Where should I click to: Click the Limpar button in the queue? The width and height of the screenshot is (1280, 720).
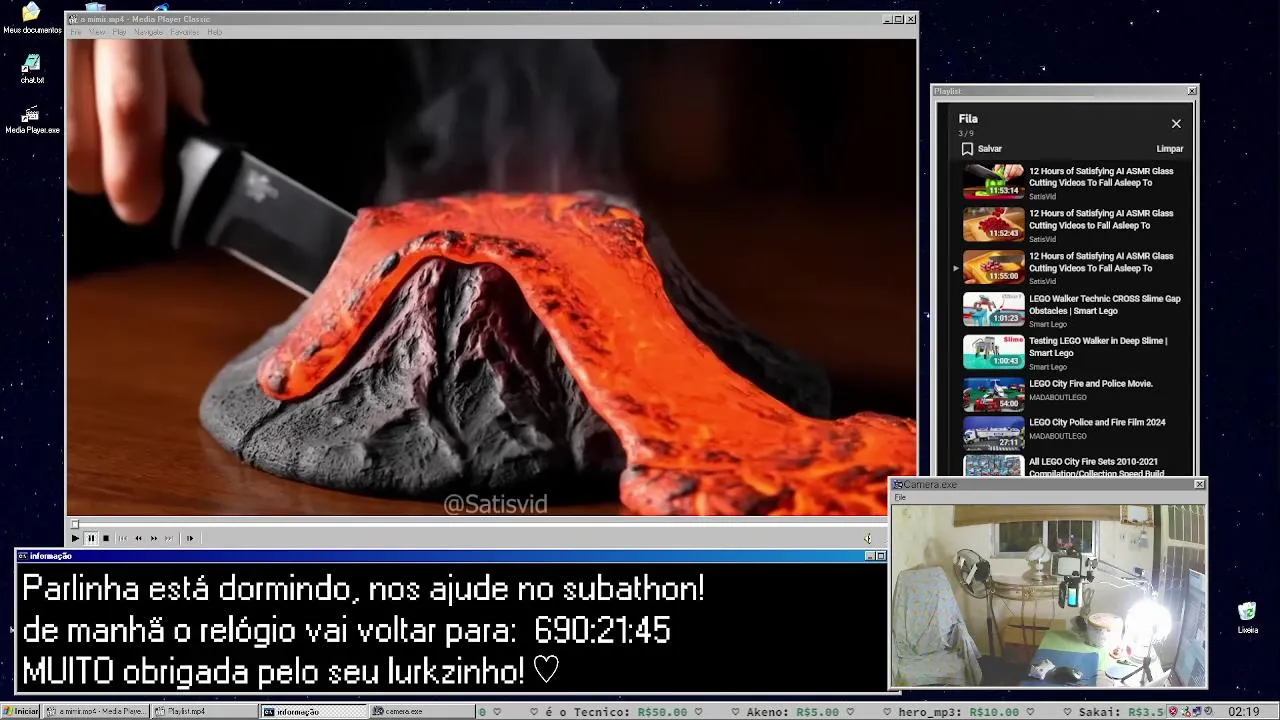[1169, 149]
